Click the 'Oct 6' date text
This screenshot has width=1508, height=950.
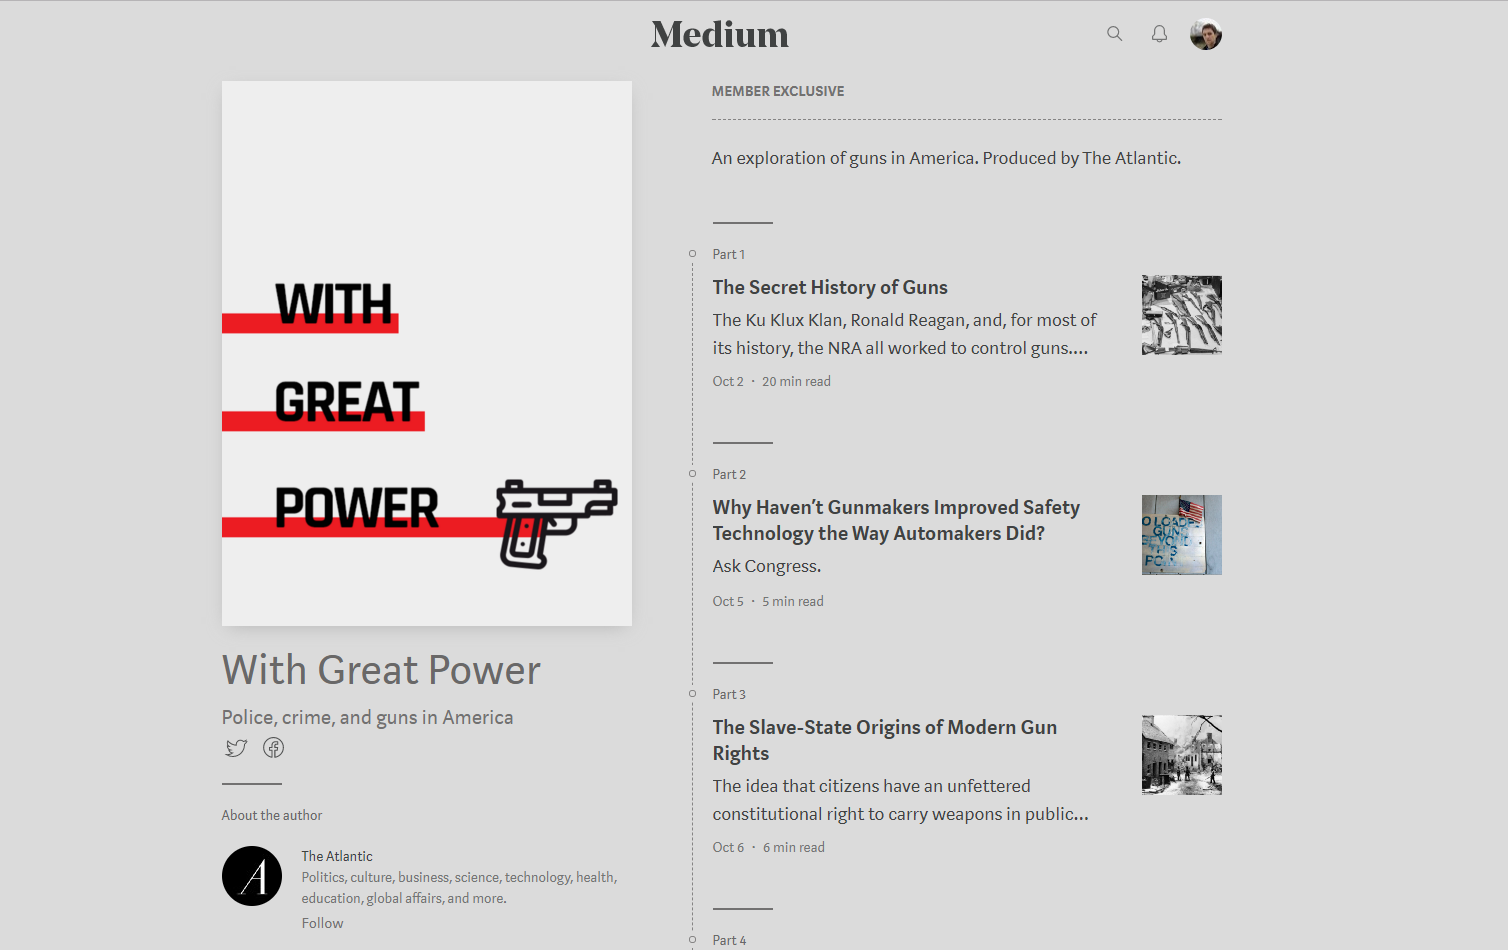pos(728,847)
